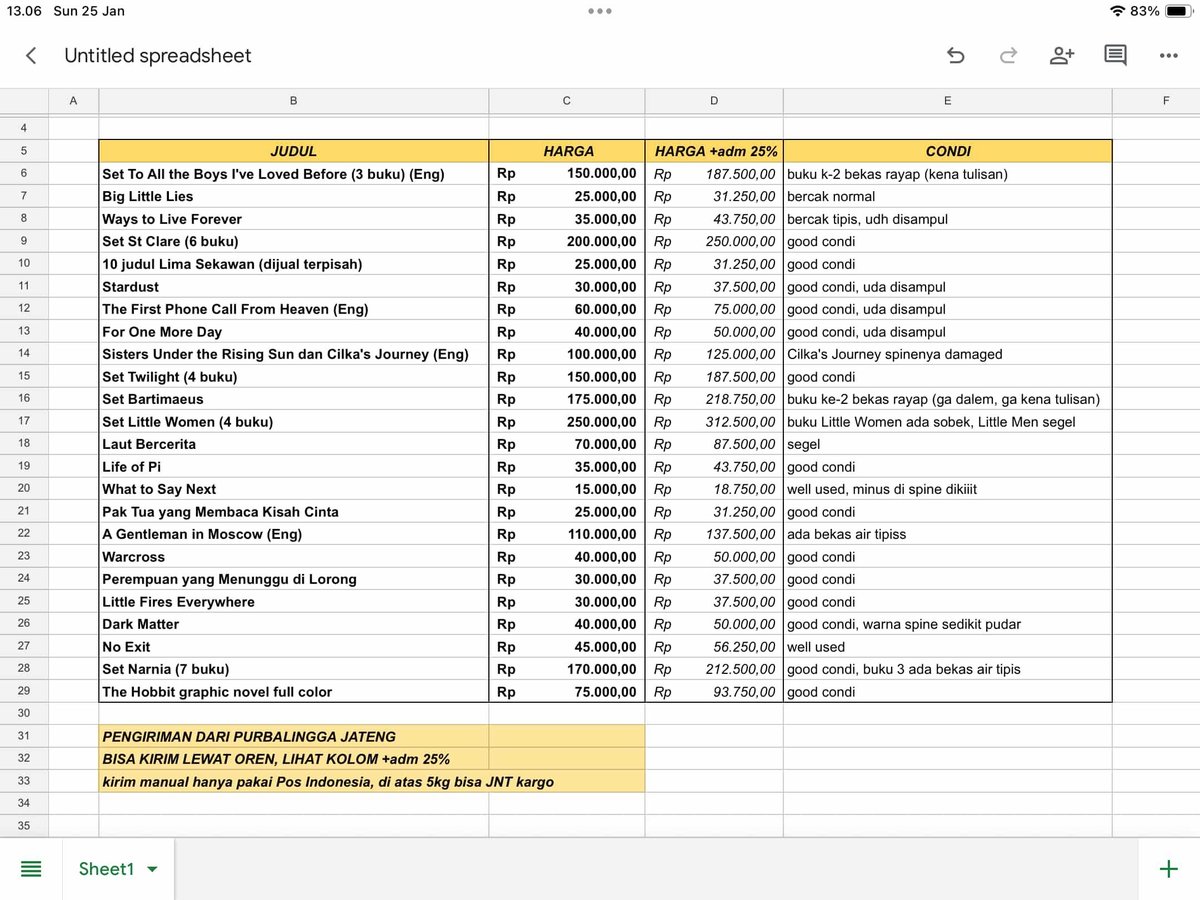Select row 29 header
Viewport: 1200px width, 900px height.
pos(24,692)
